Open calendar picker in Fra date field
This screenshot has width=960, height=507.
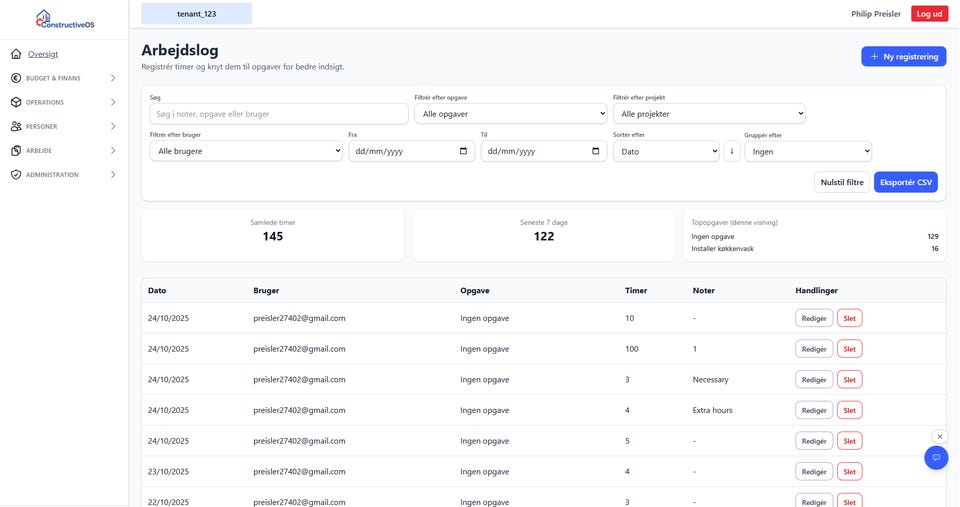(x=463, y=151)
